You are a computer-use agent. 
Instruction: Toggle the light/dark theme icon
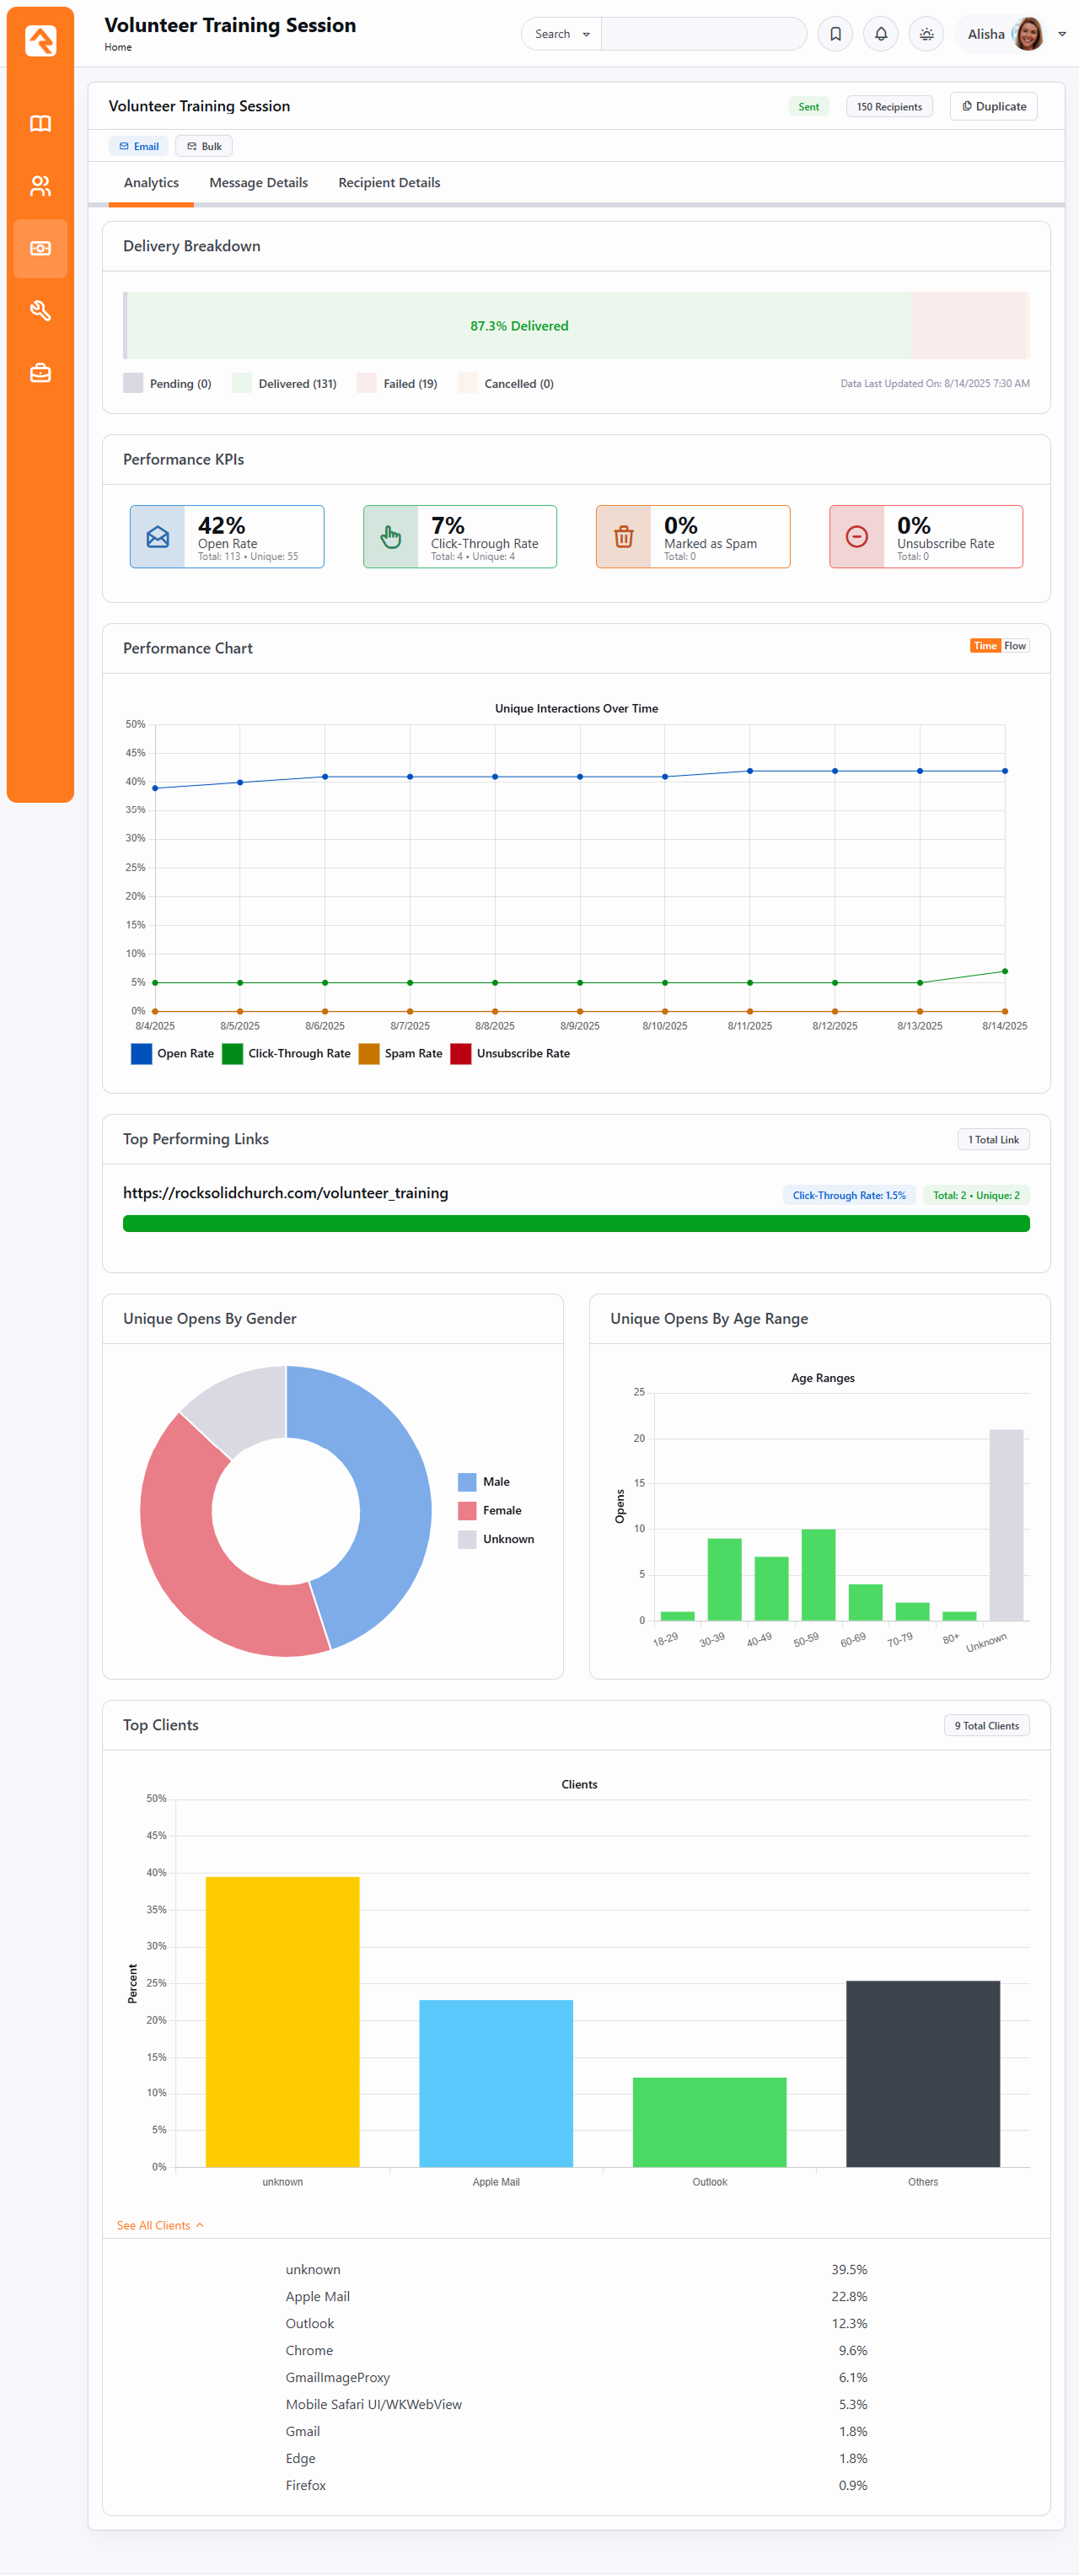point(926,34)
